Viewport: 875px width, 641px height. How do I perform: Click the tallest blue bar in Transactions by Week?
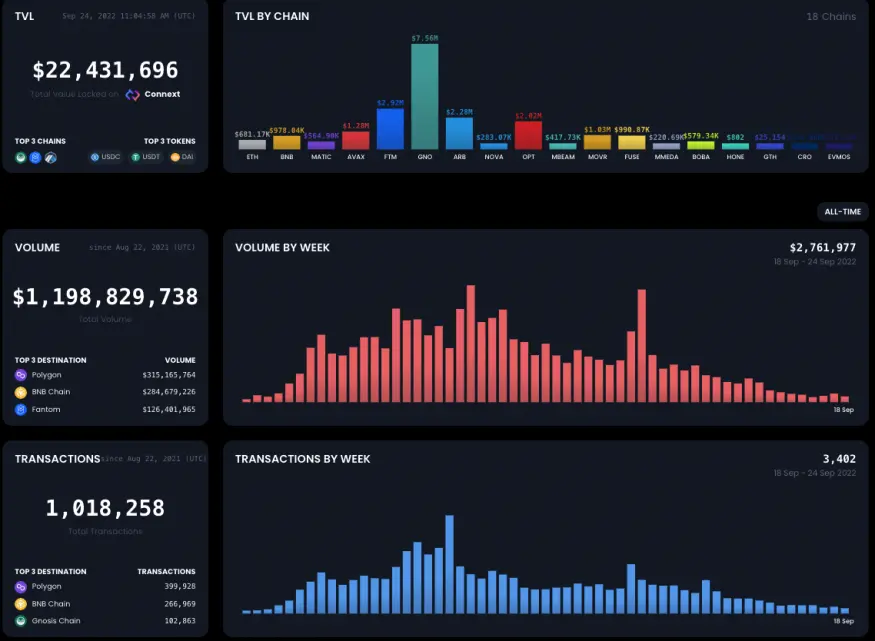click(449, 565)
